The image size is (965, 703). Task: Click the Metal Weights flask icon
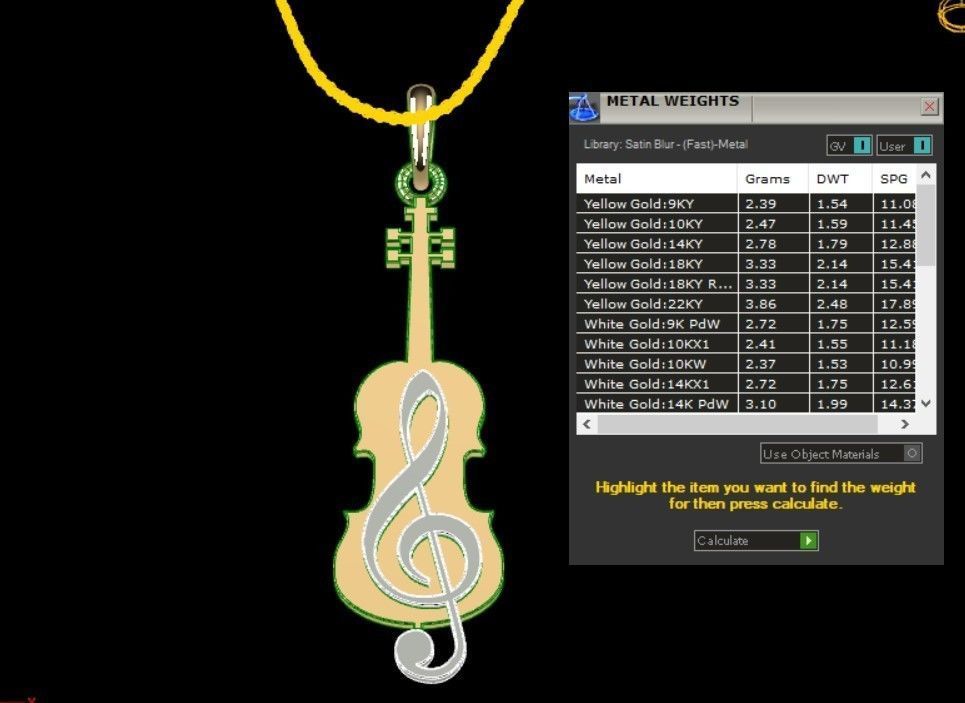coord(584,108)
